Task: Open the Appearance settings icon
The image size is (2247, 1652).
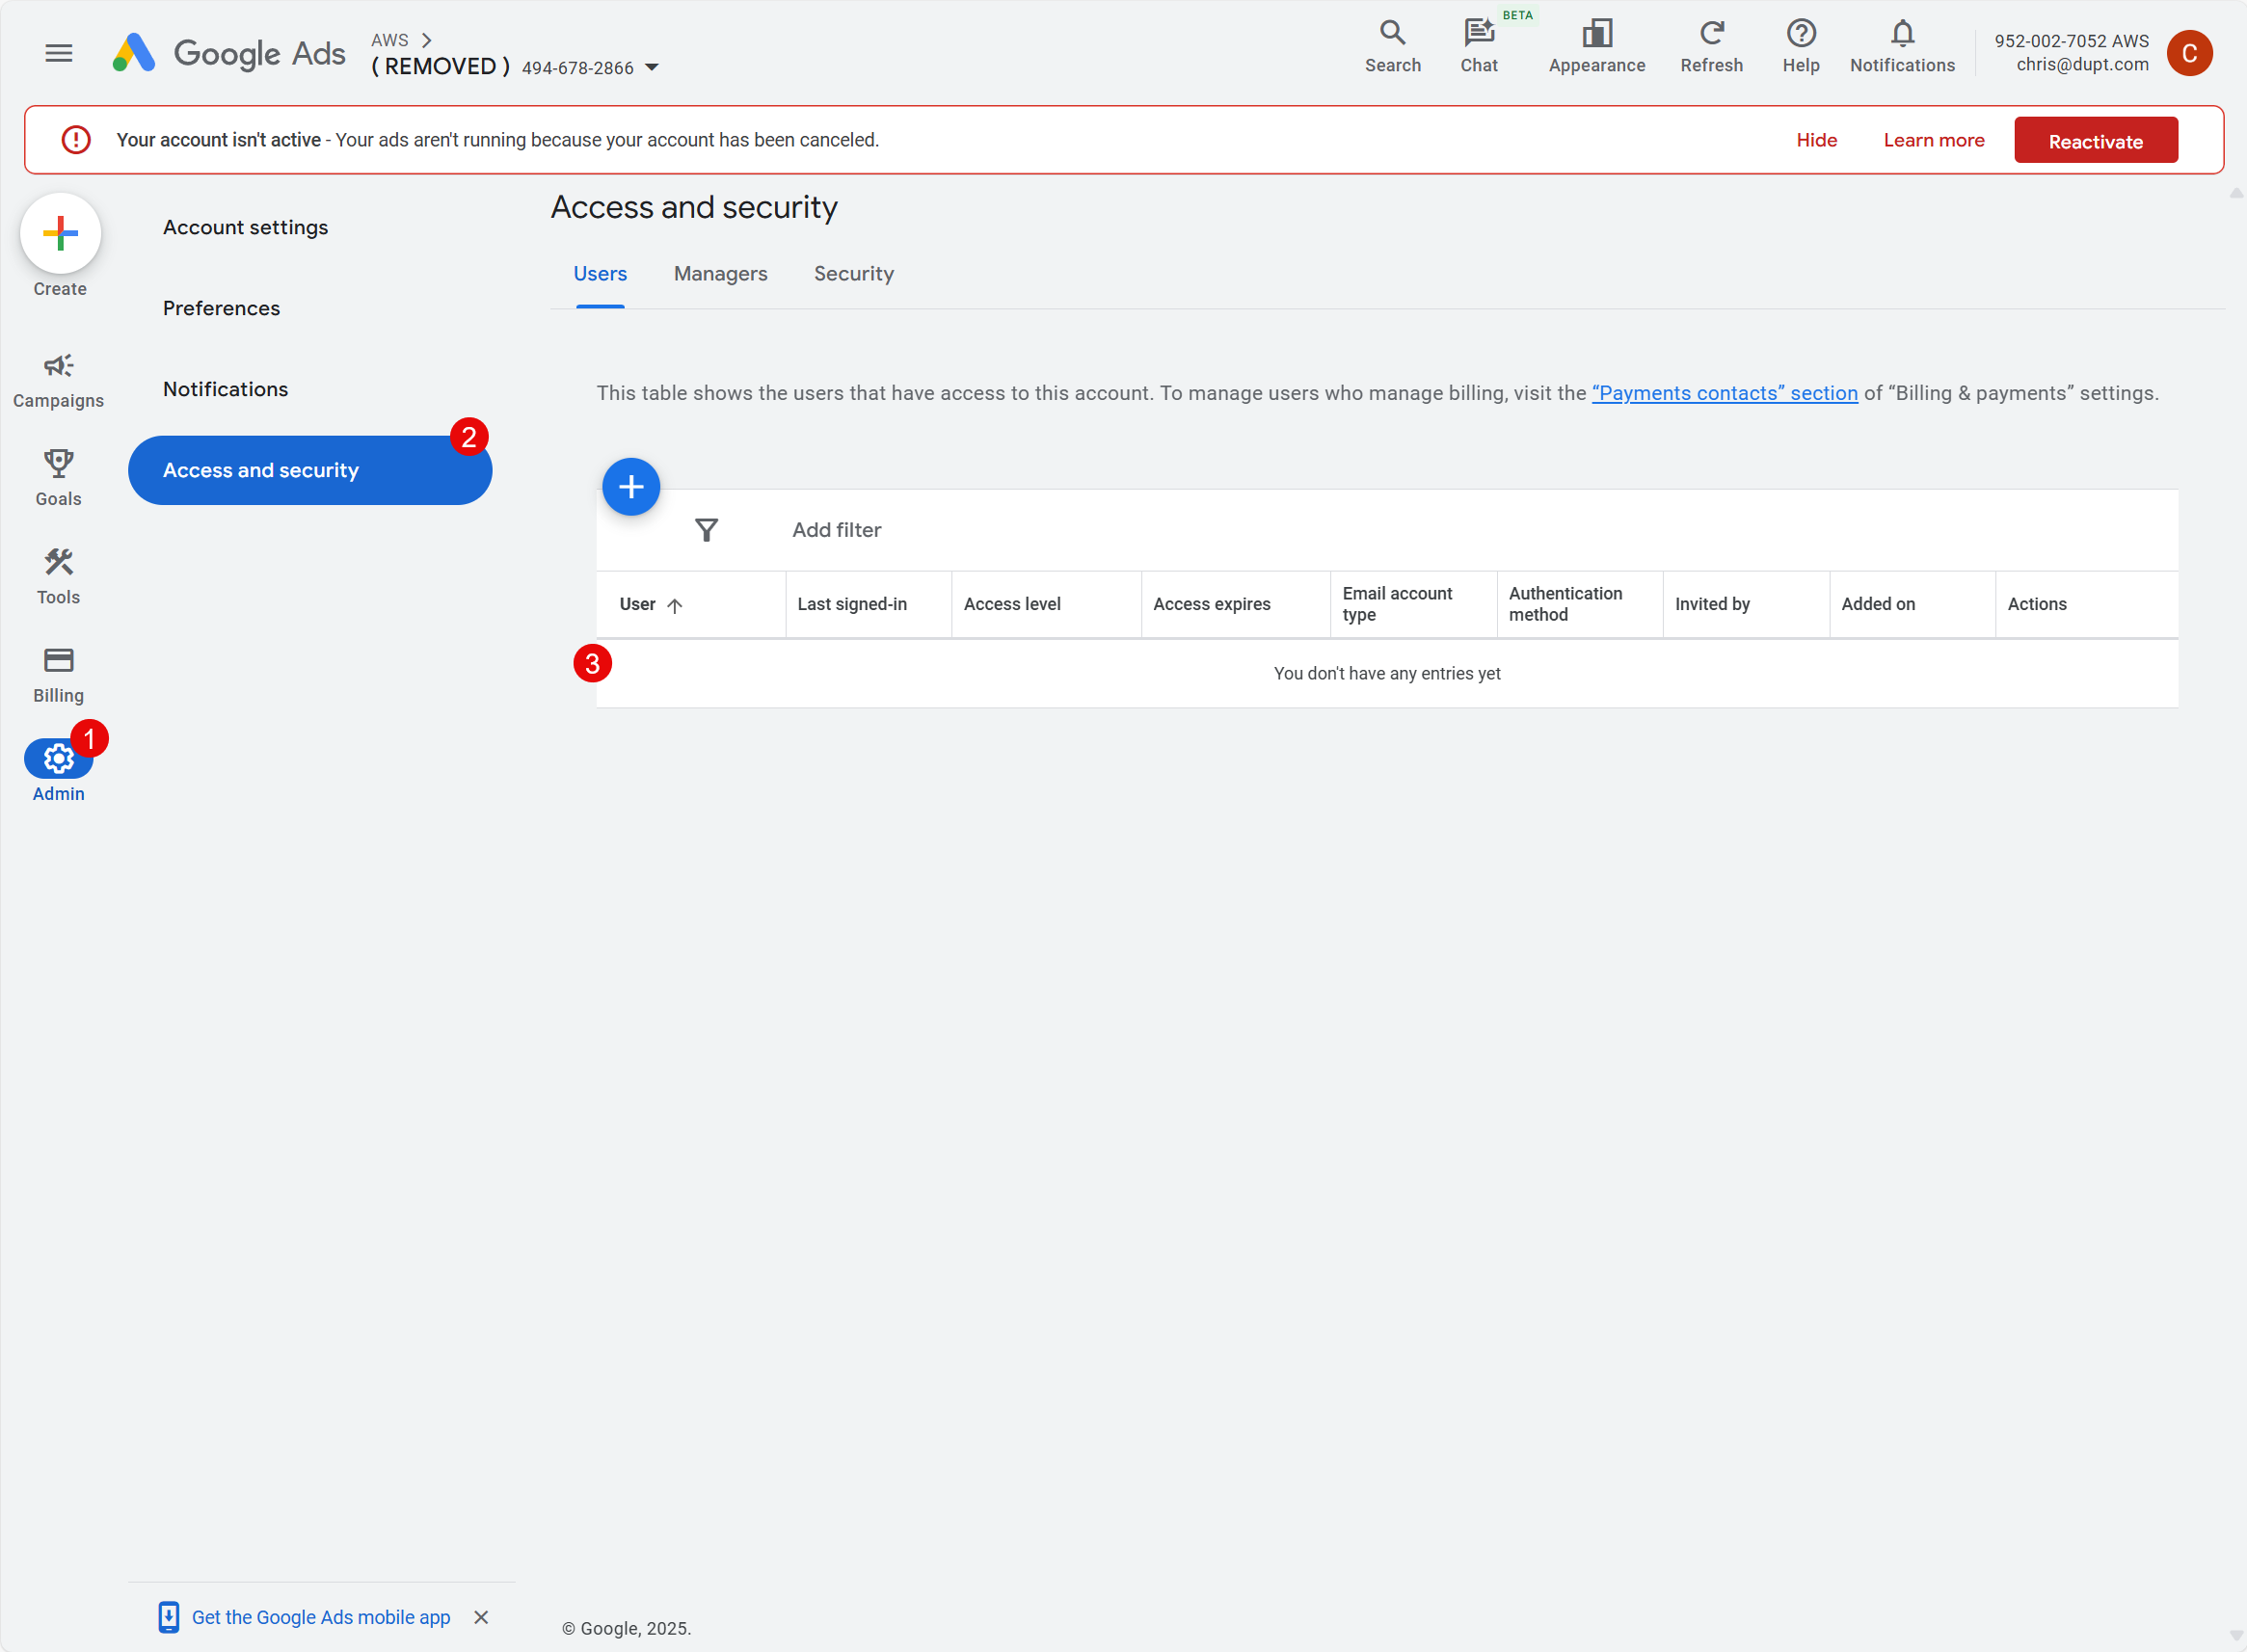Action: pyautogui.click(x=1596, y=33)
